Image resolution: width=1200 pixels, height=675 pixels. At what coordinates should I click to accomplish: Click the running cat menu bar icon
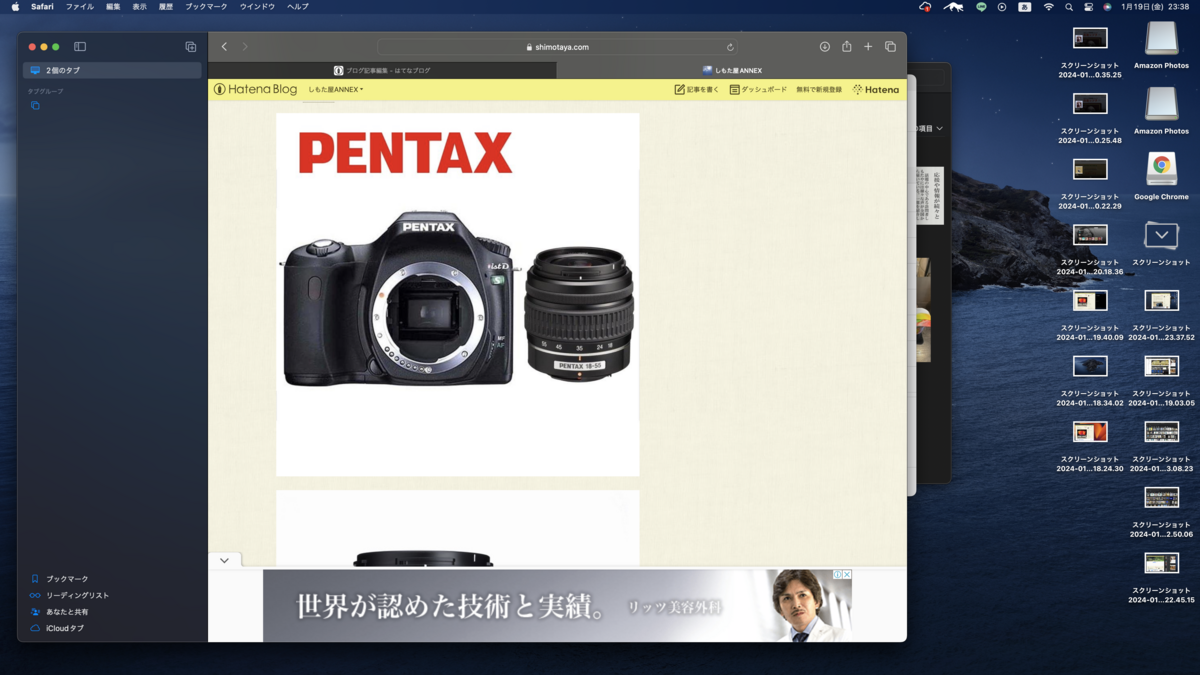(x=953, y=7)
